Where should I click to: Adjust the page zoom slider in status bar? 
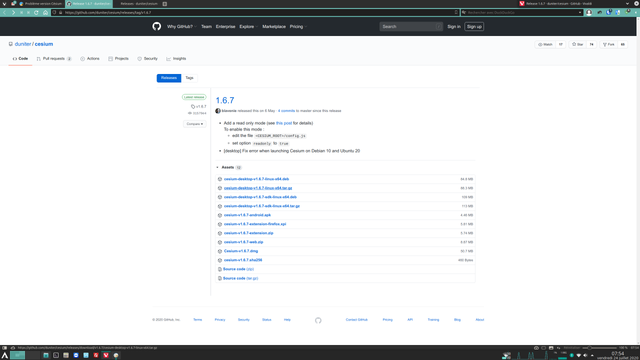599,348
